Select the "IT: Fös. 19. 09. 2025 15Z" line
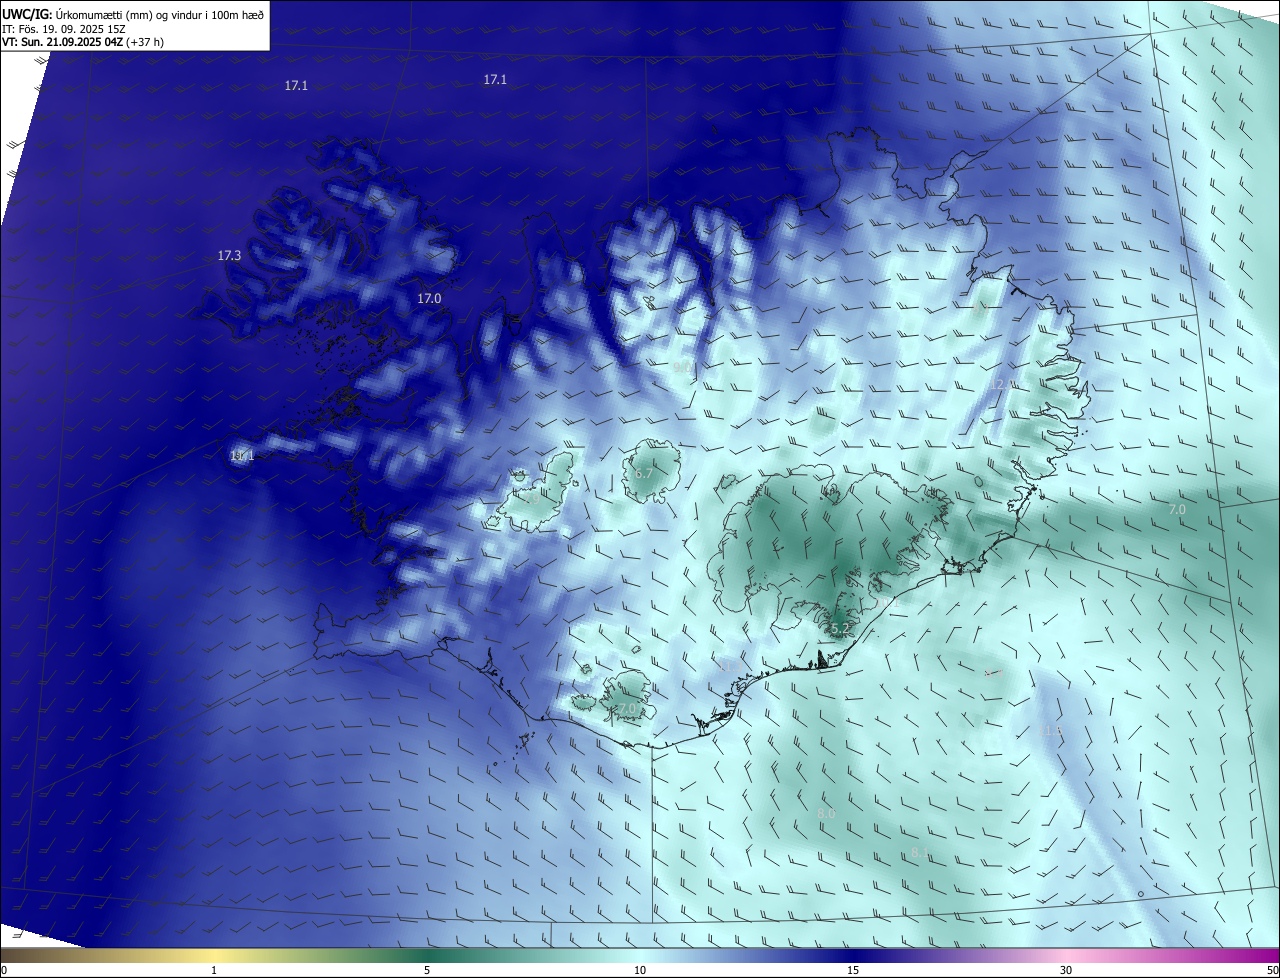This screenshot has width=1280, height=978. pos(66,29)
